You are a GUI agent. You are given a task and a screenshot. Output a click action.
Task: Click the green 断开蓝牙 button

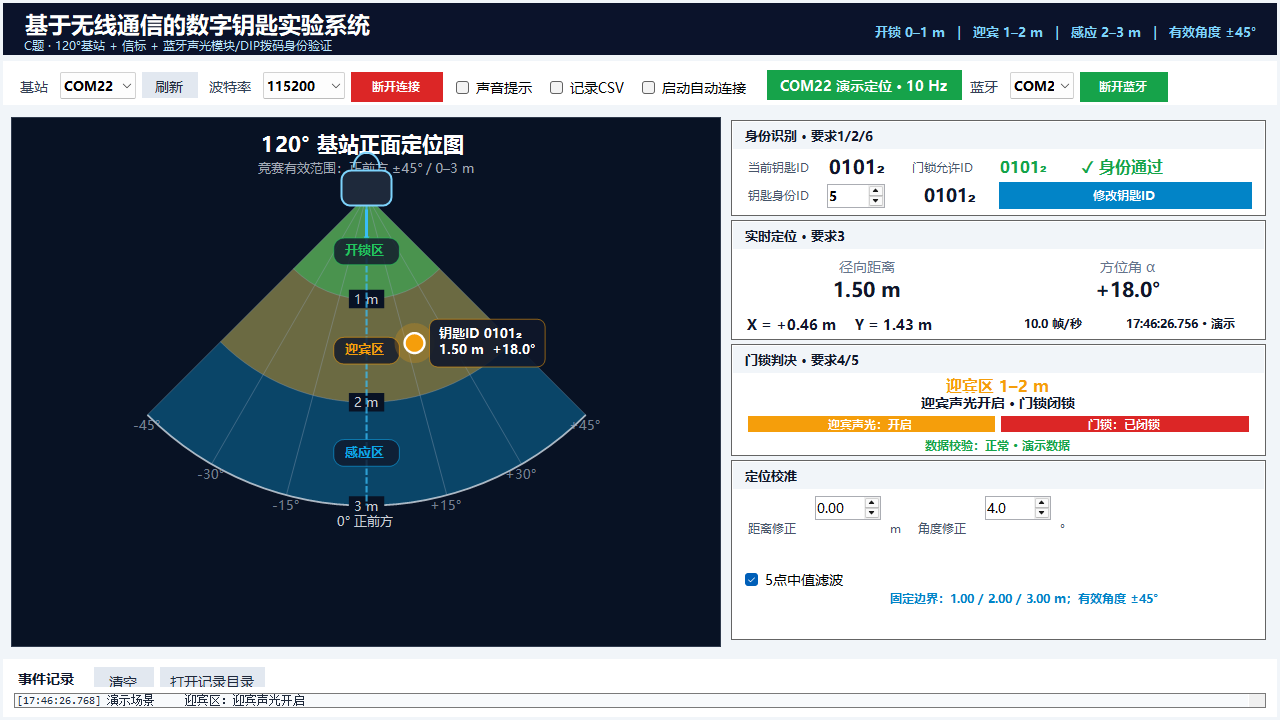point(1123,87)
